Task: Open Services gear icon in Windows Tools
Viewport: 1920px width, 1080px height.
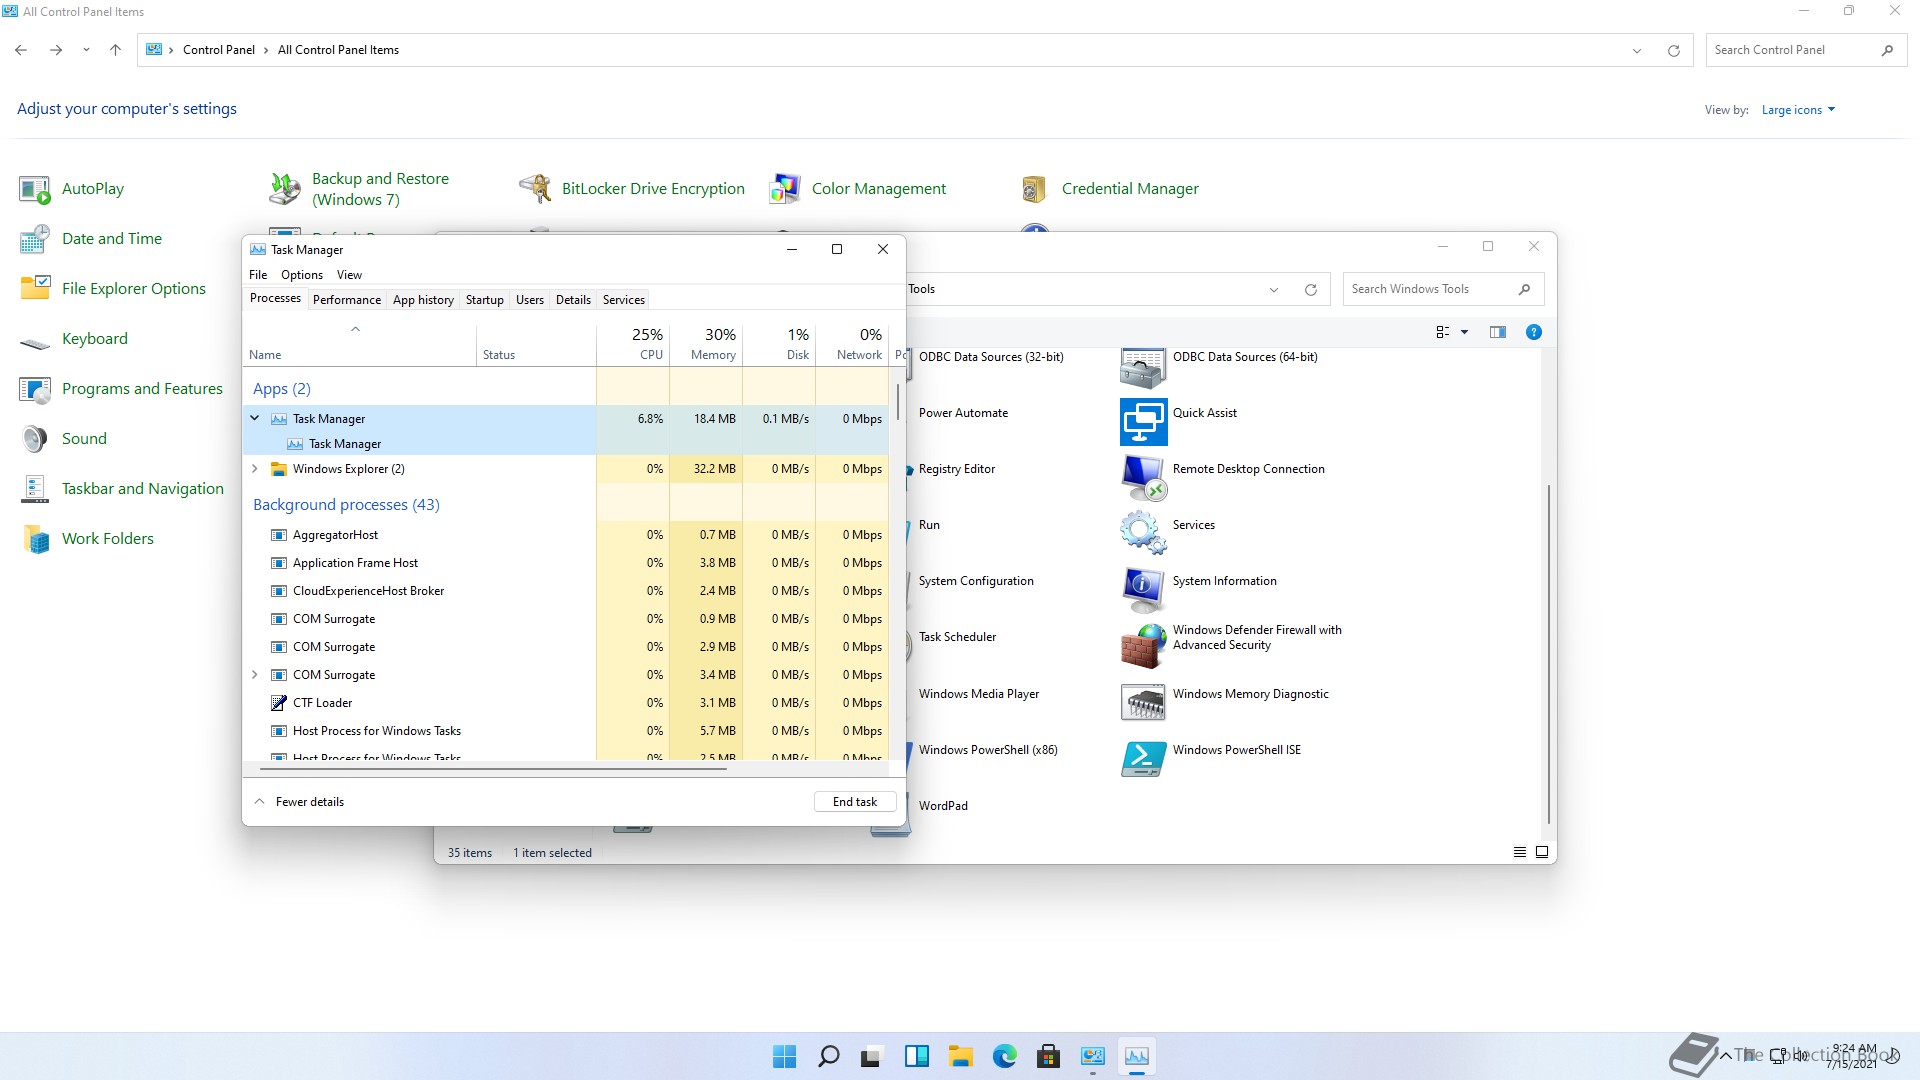Action: click(1143, 534)
